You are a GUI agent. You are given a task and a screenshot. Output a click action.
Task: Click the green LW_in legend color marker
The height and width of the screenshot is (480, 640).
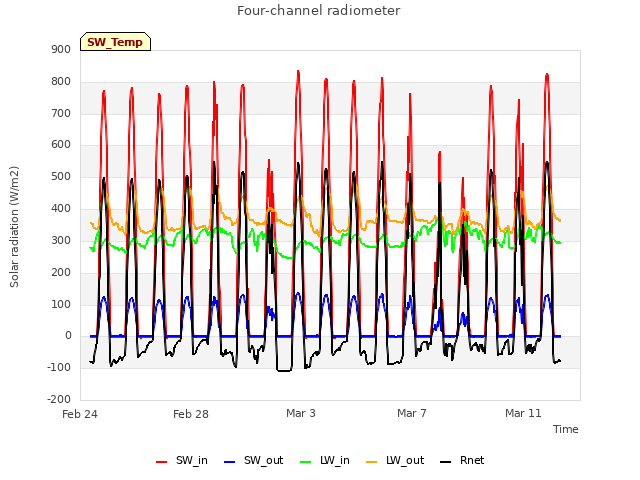click(306, 462)
